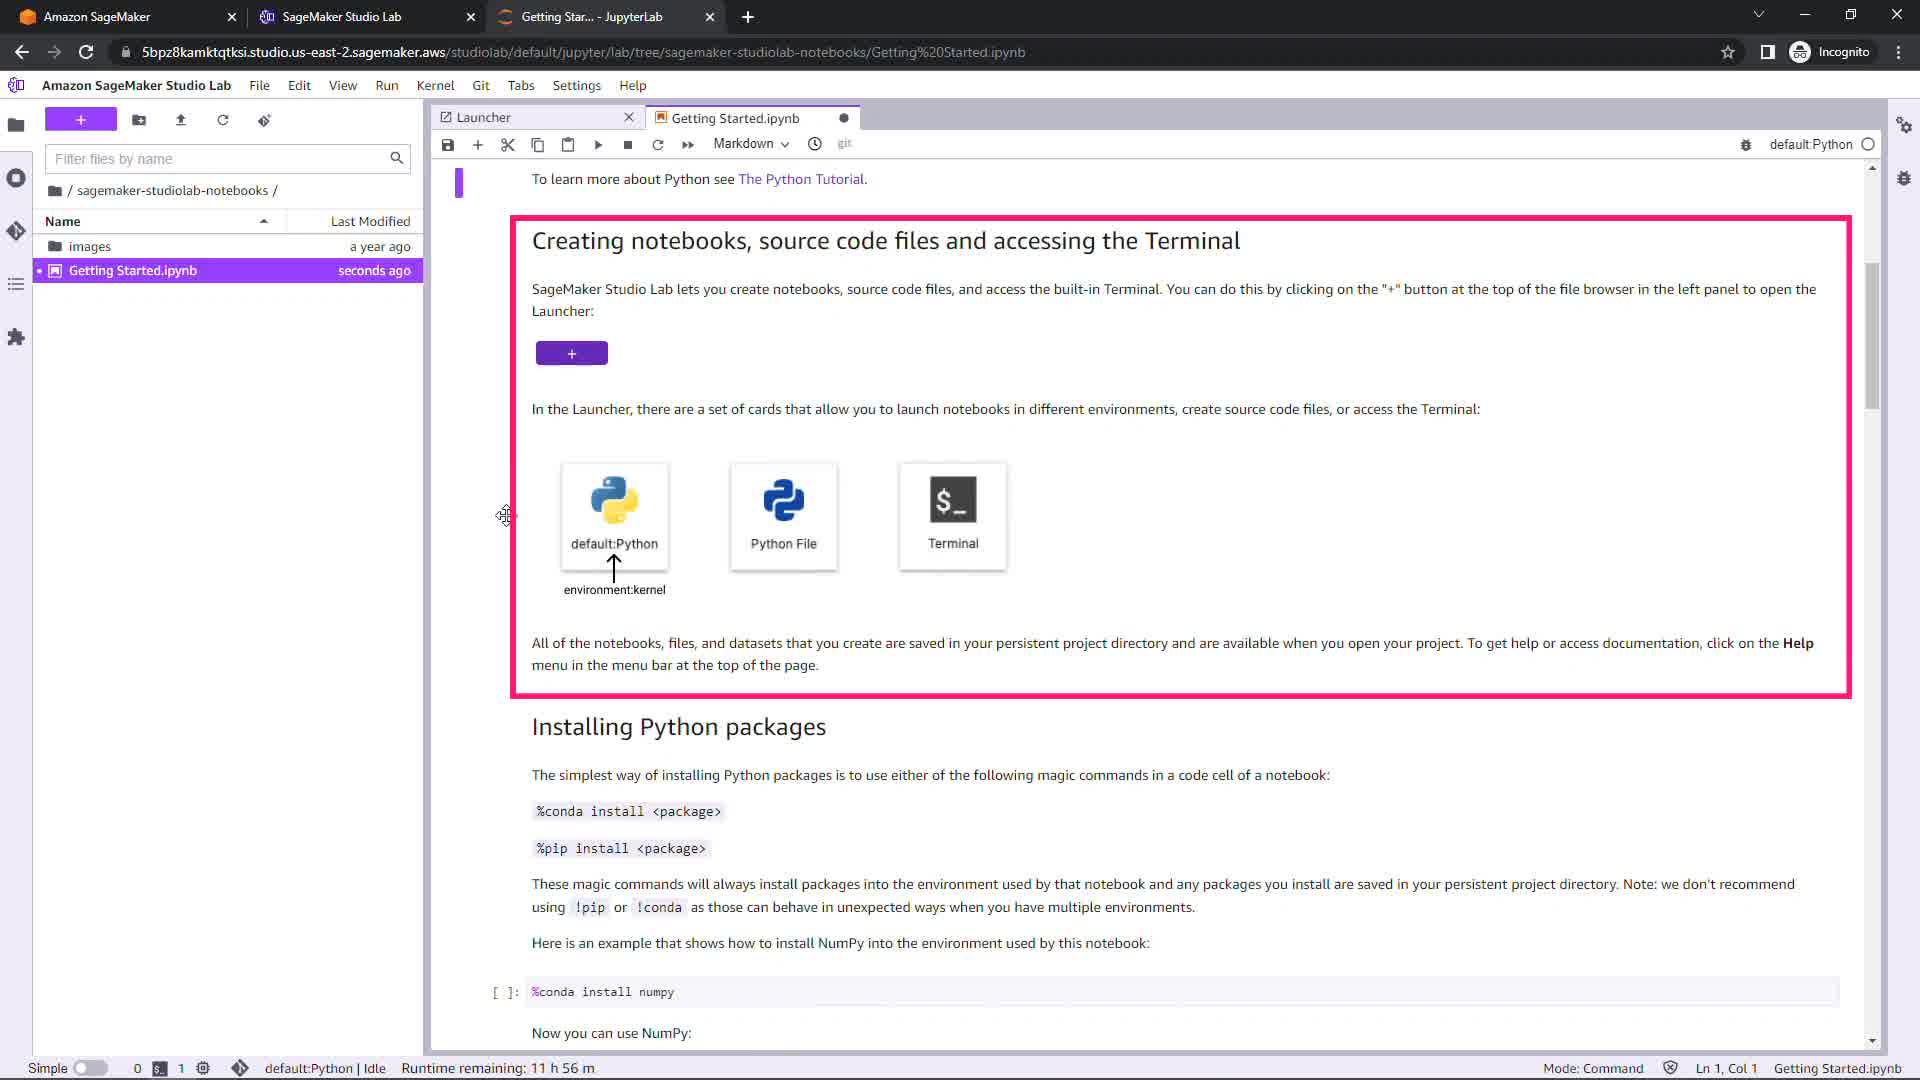Click the purple new launcher plus button
This screenshot has width=1920, height=1080.
[81, 120]
